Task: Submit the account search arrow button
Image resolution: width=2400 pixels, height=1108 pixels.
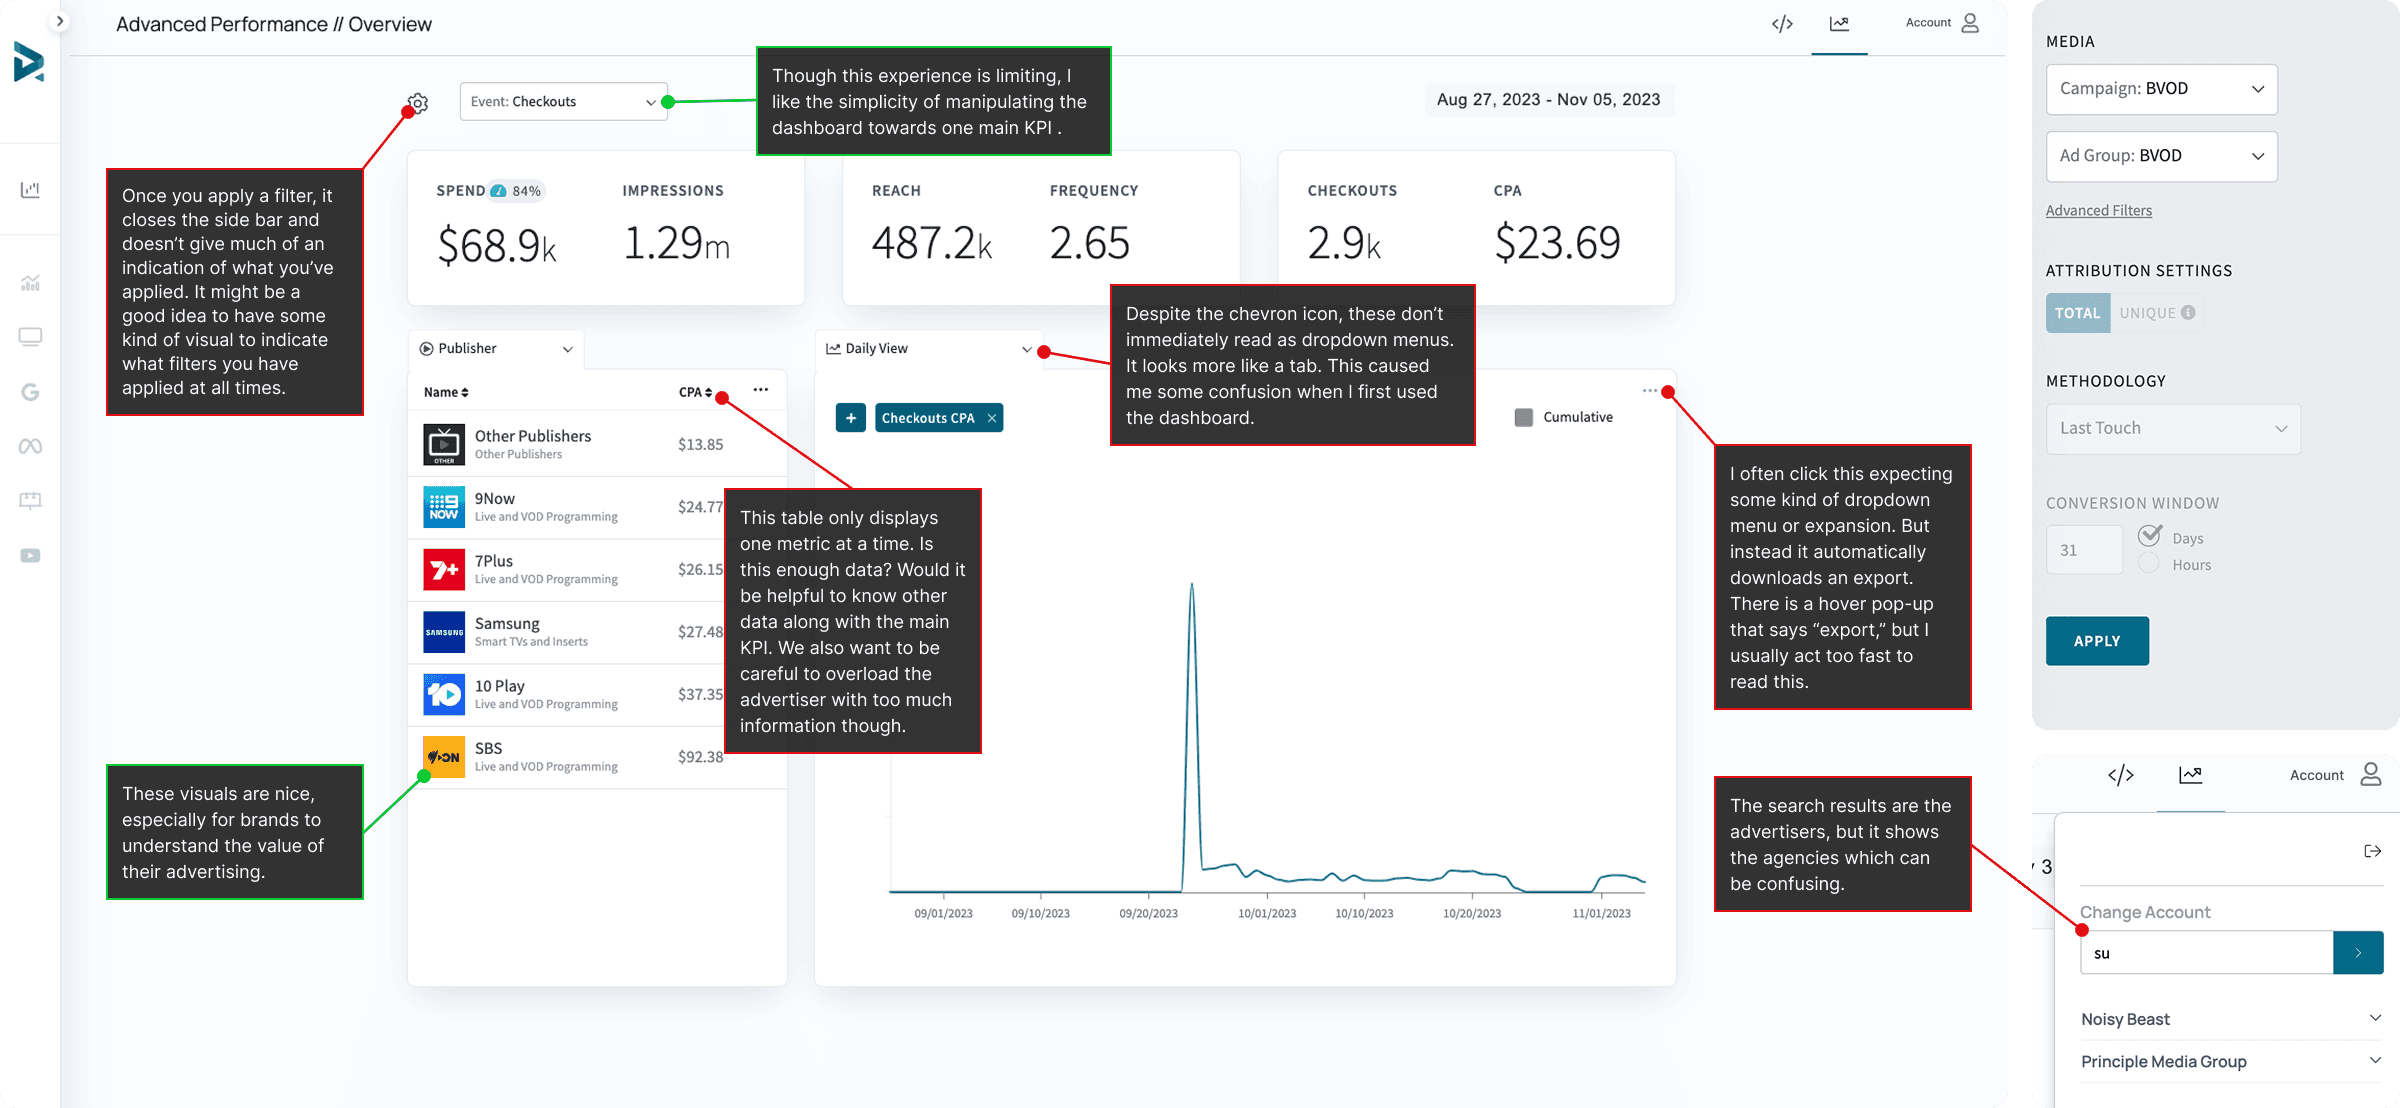Action: [x=2358, y=953]
